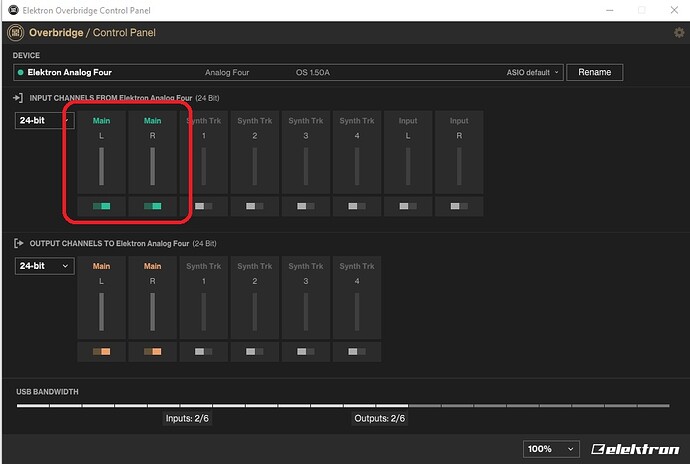This screenshot has width=690, height=464.
Task: Open the output channels 24-bit dropdown
Action: (x=44, y=266)
